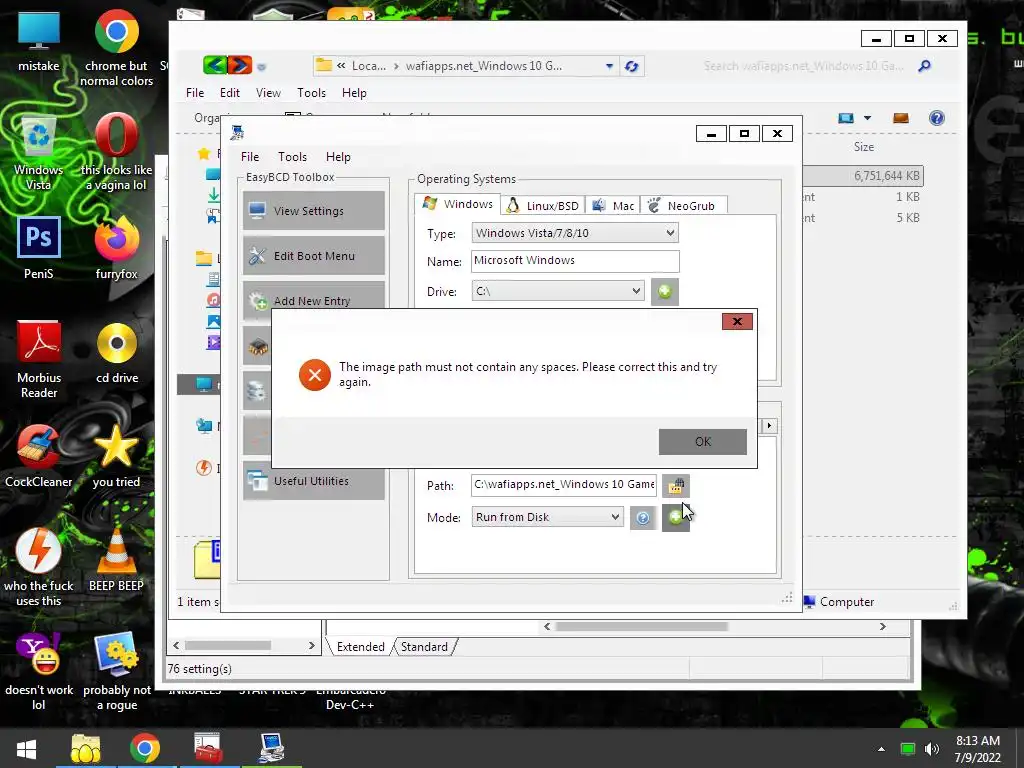1024x768 pixels.
Task: Click Explorer refresh icon
Action: point(632,66)
